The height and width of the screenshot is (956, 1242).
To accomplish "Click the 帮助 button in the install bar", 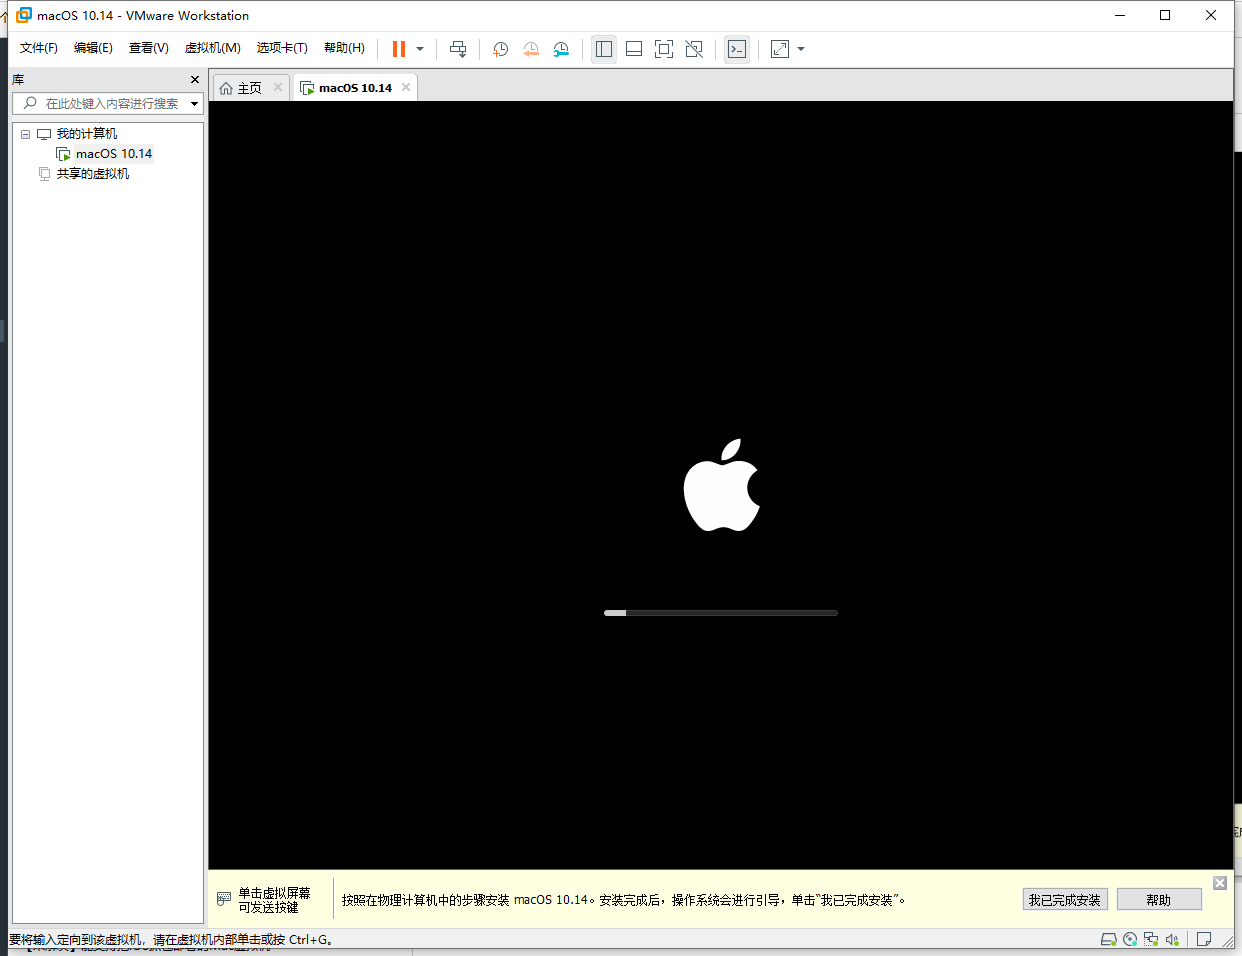I will [x=1159, y=900].
